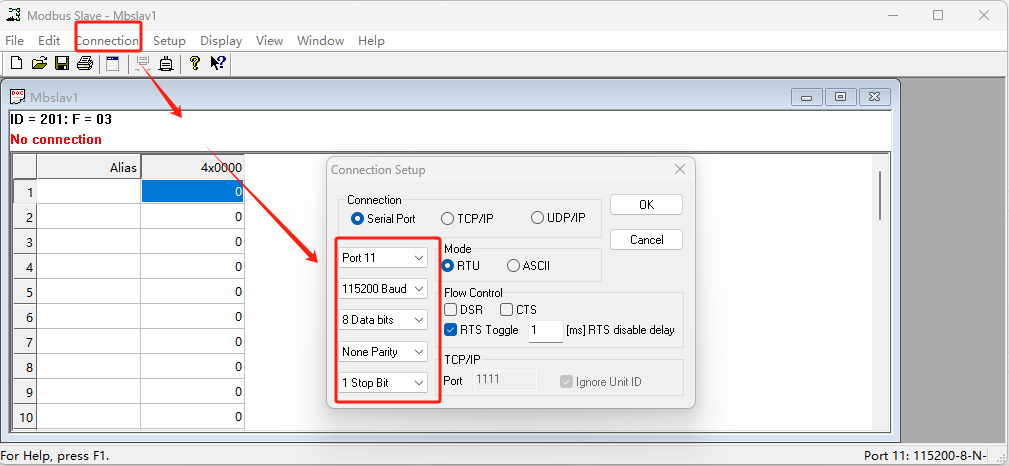1009x466 pixels.
Task: Choose ASCII mode radio button
Action: pyautogui.click(x=514, y=266)
